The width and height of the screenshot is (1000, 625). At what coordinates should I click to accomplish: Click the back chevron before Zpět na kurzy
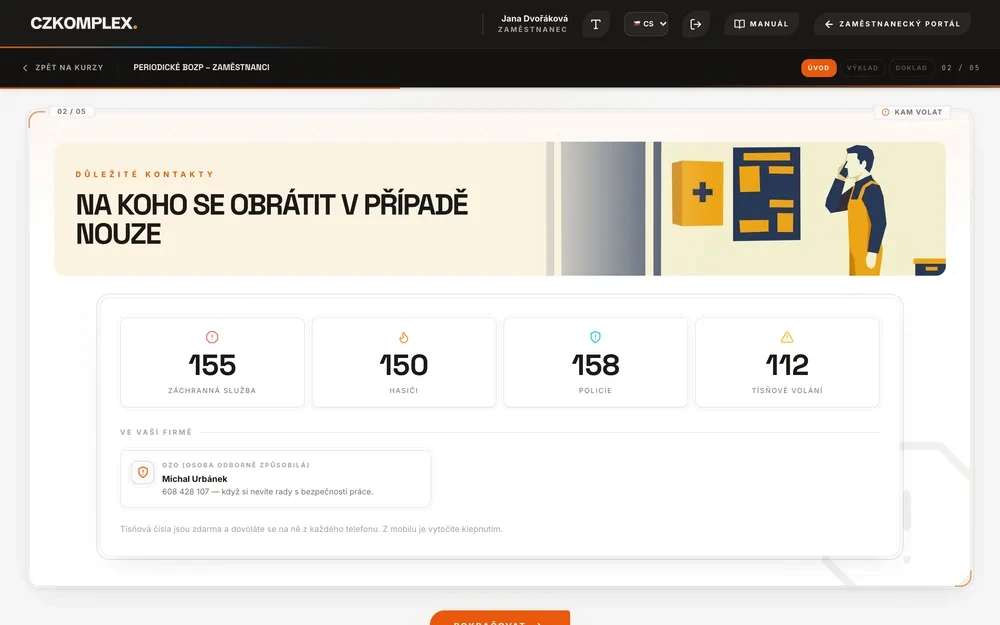click(25, 68)
